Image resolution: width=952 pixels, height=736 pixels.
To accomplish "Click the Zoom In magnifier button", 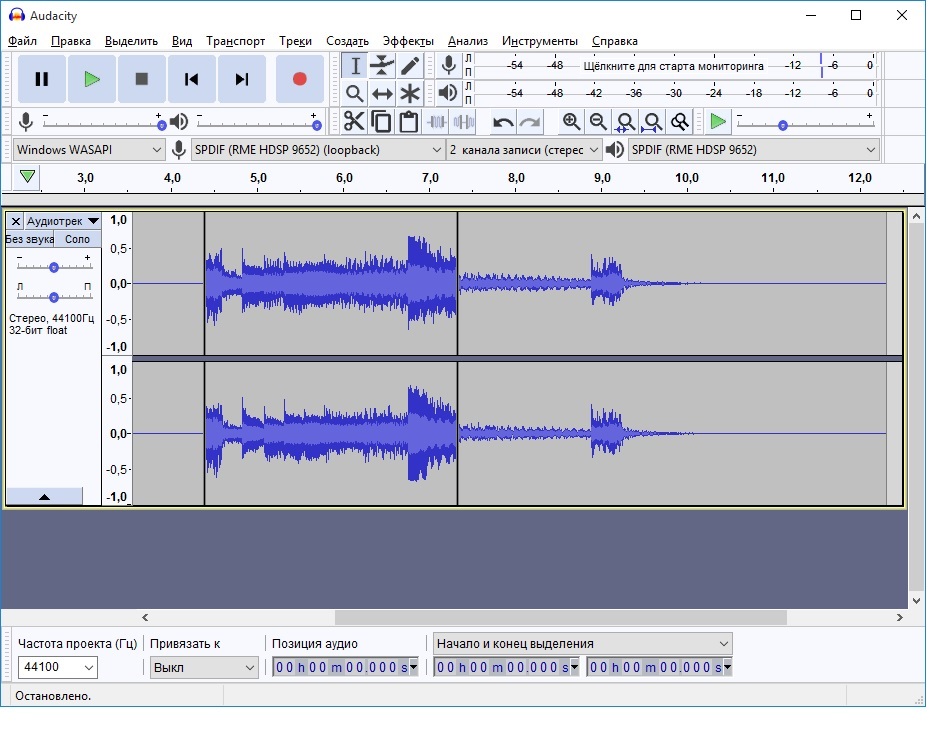I will pos(571,122).
